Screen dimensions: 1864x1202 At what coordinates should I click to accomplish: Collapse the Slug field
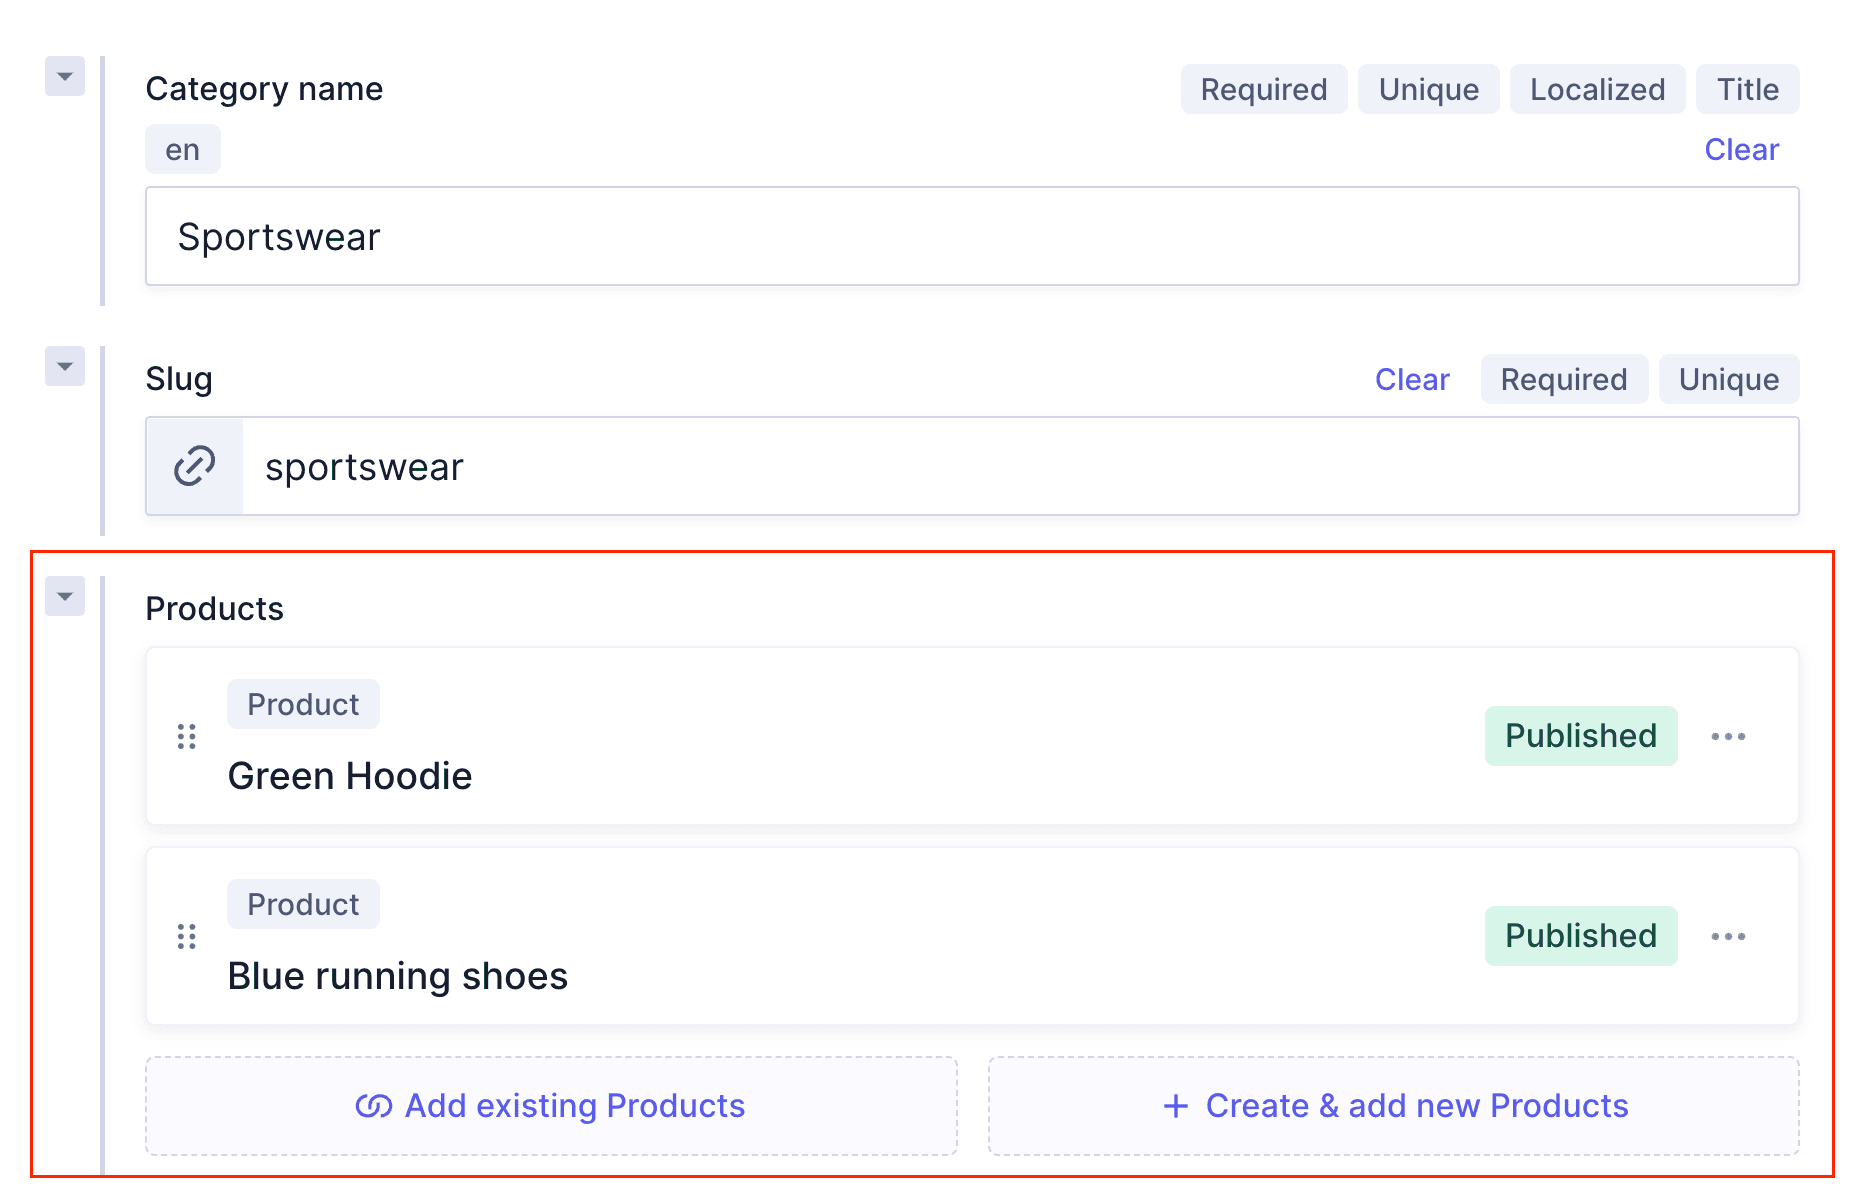[64, 367]
